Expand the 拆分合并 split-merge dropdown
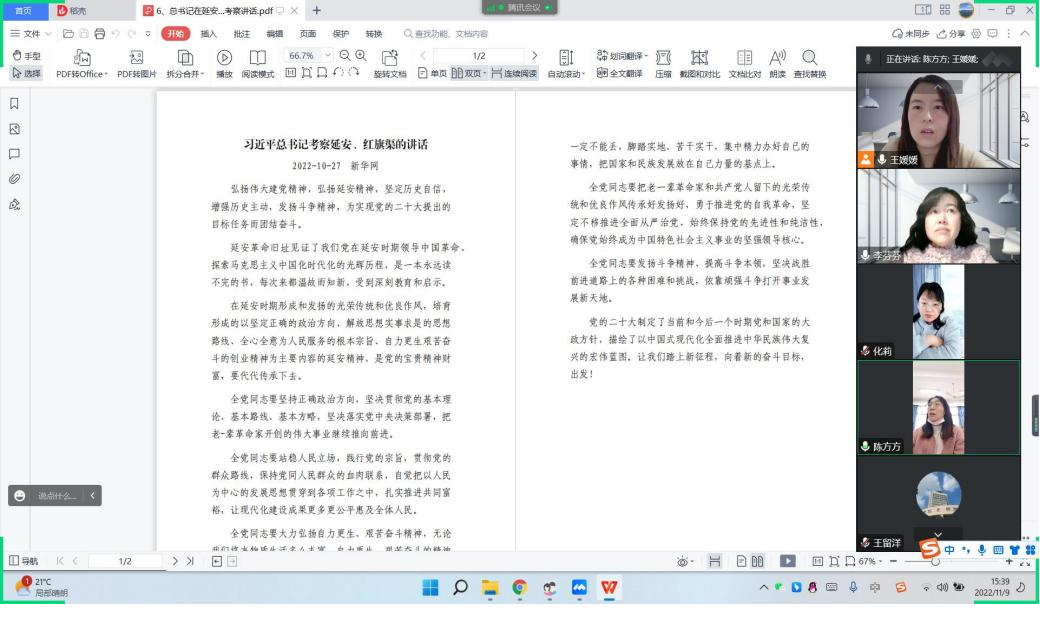 (x=186, y=73)
